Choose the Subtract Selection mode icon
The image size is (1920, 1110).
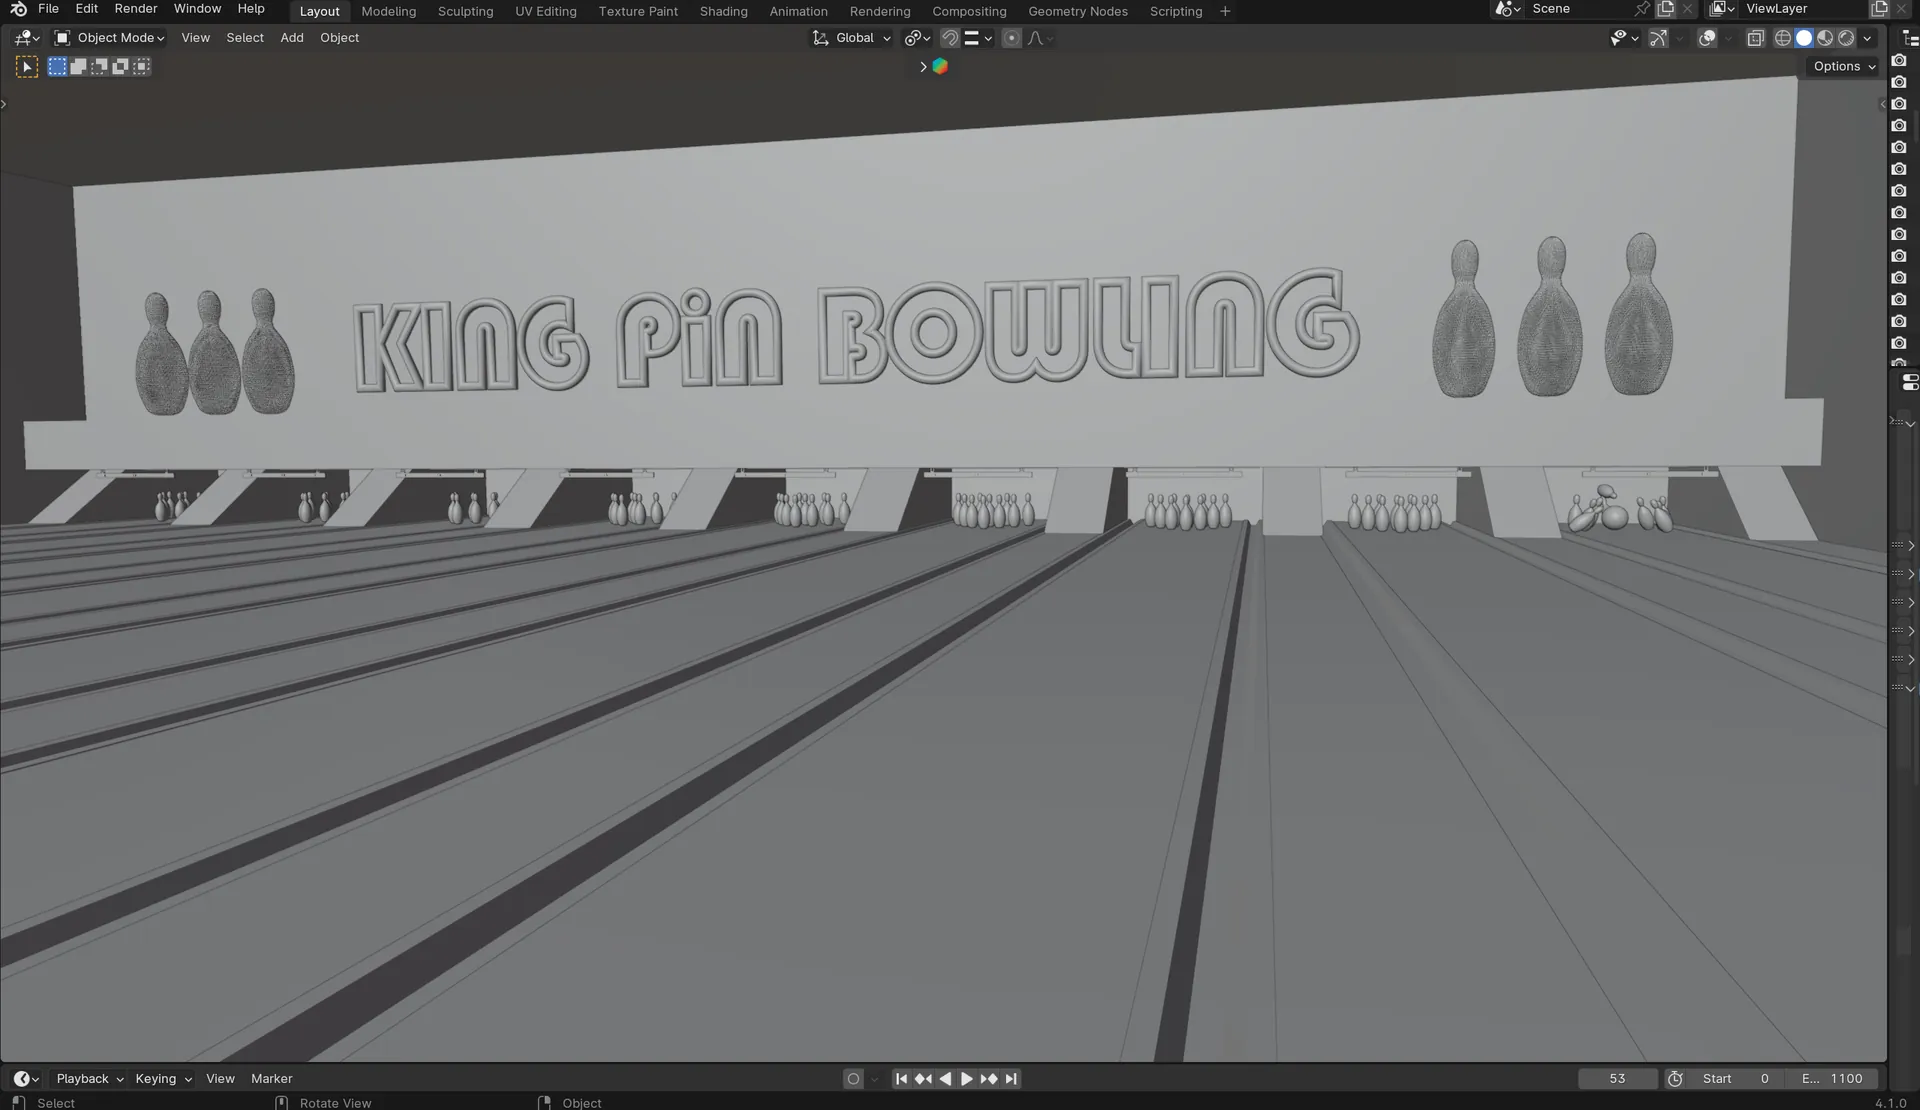point(100,67)
